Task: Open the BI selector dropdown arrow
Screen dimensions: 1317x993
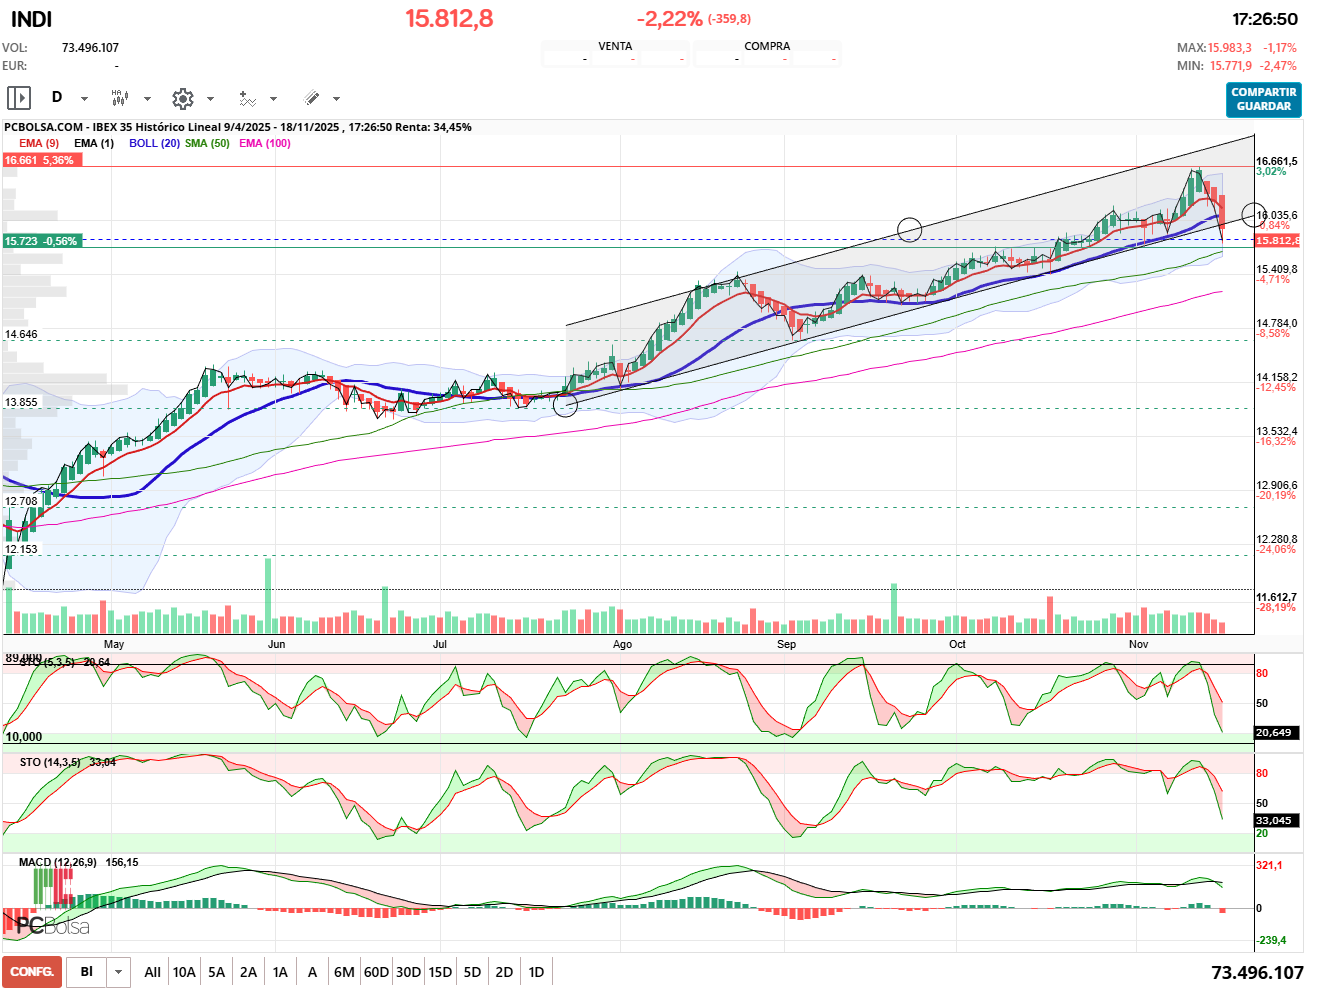Action: 119,972
